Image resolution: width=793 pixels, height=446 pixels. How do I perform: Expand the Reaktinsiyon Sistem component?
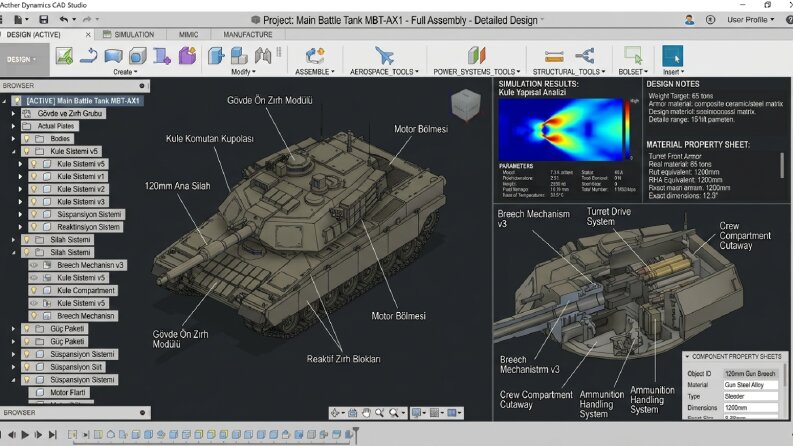click(20, 227)
